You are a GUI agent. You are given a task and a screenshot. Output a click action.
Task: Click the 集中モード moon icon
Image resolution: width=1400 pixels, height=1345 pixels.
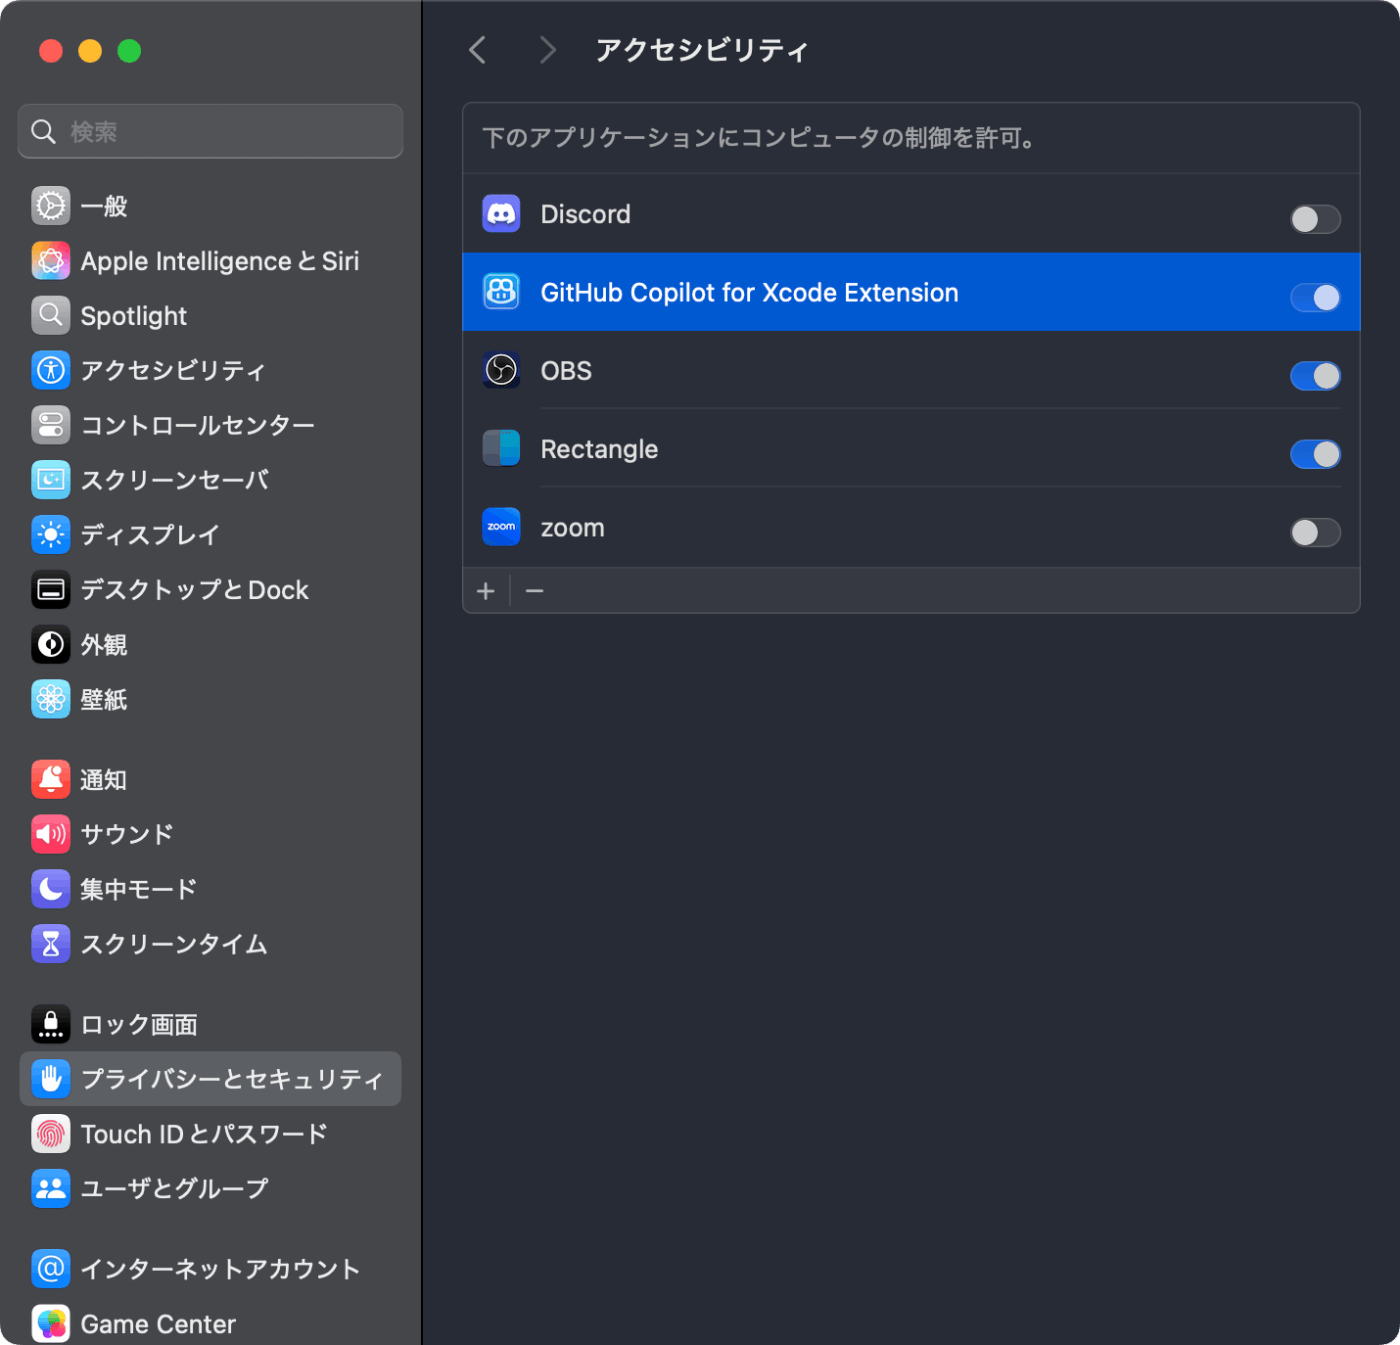(51, 889)
